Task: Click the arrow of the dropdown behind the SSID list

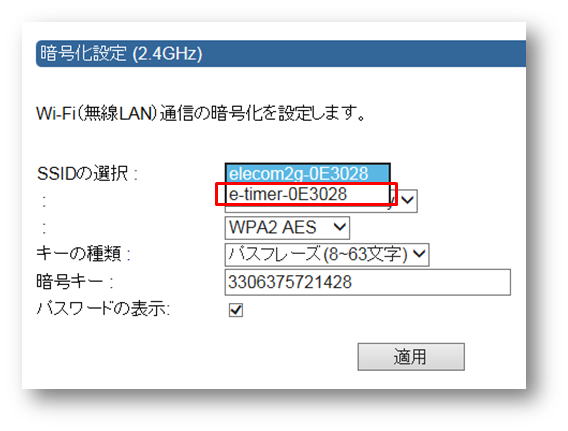Action: tap(408, 200)
